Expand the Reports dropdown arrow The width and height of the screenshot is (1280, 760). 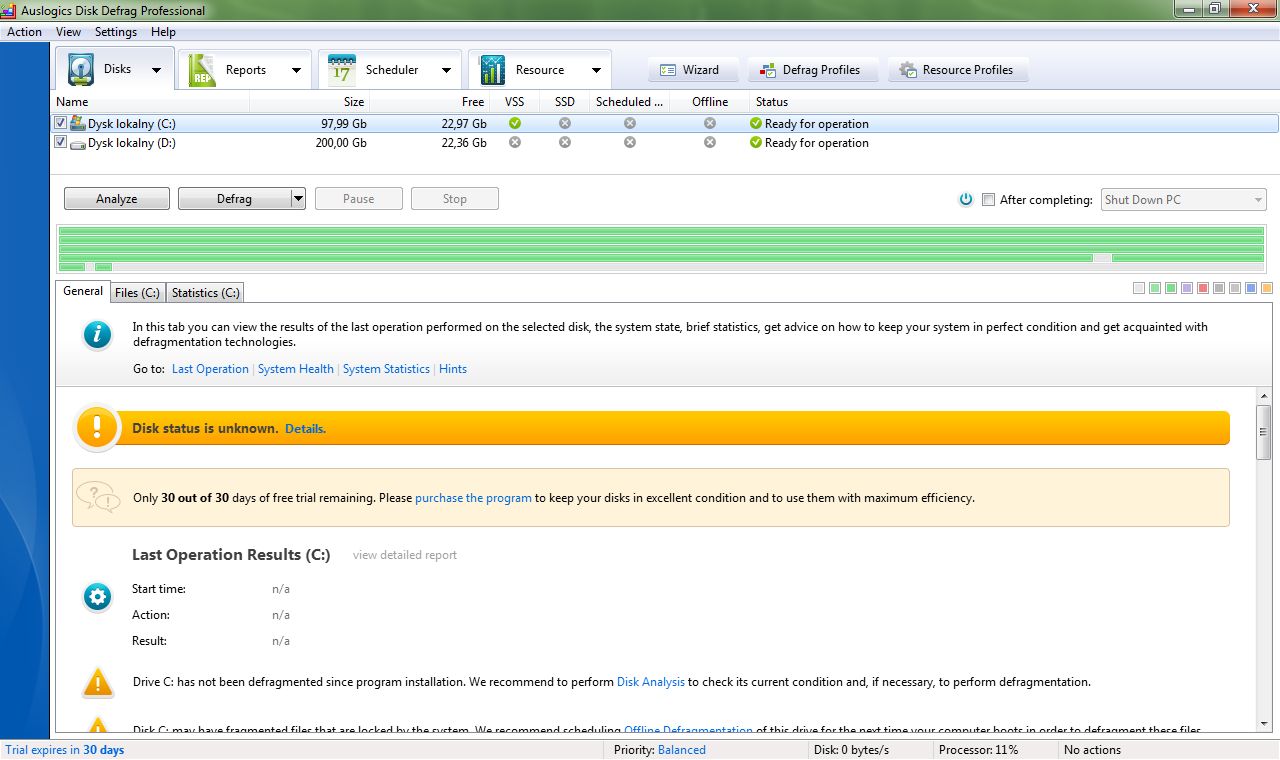[296, 70]
